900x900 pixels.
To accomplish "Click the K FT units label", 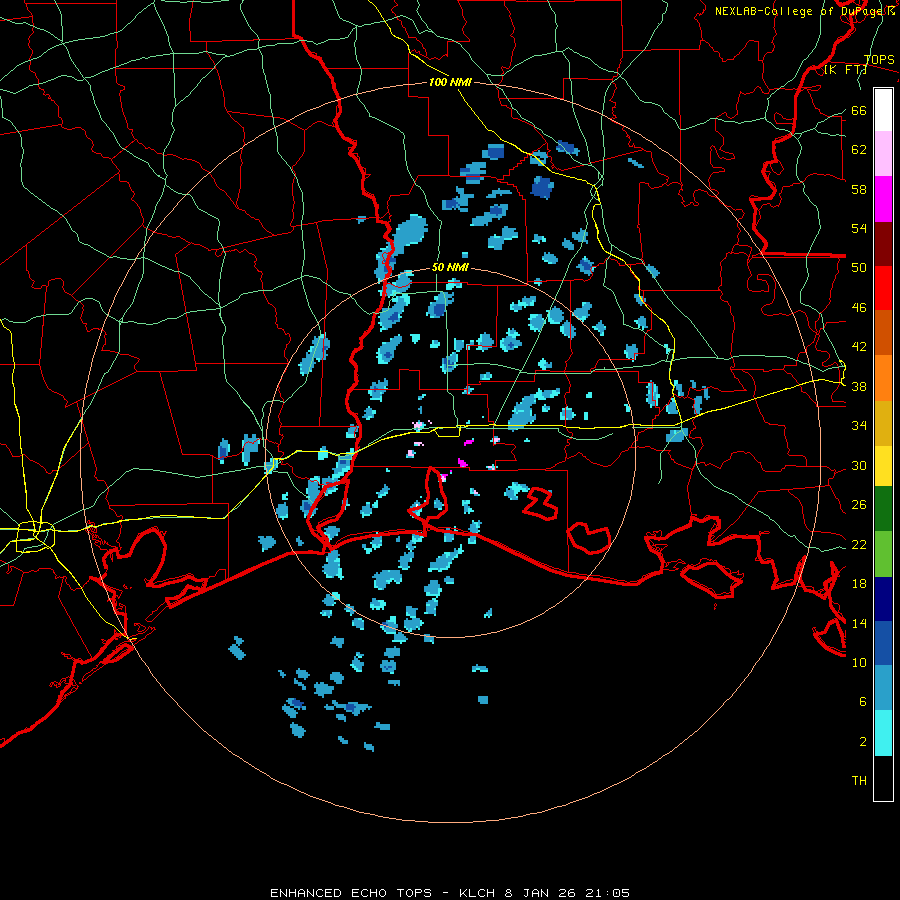I will [x=846, y=70].
